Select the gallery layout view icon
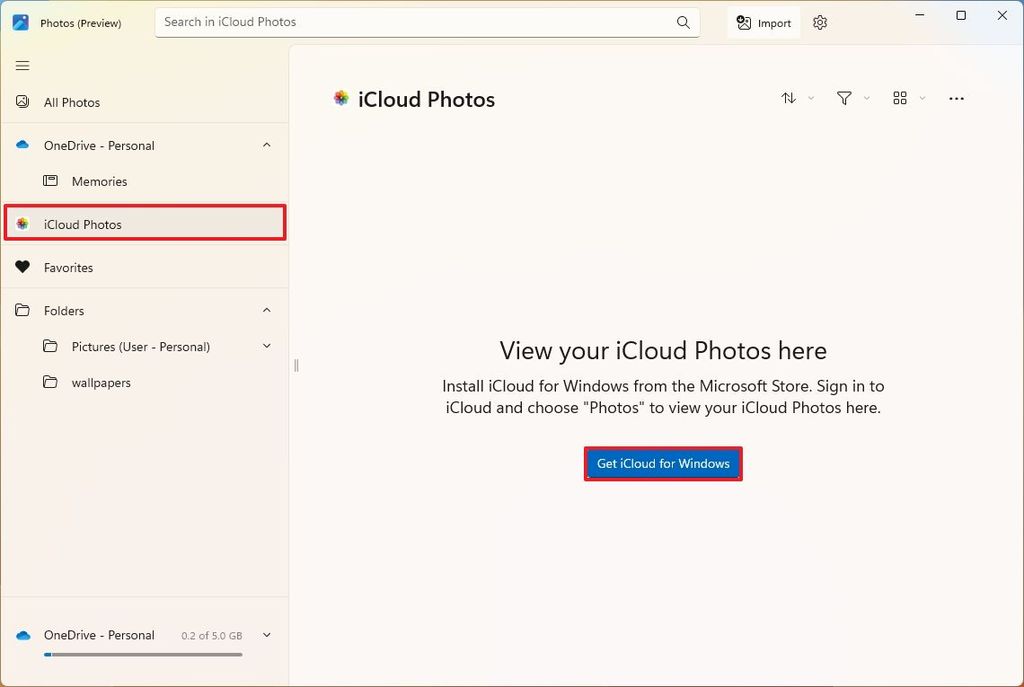The width and height of the screenshot is (1024, 687). pyautogui.click(x=899, y=98)
